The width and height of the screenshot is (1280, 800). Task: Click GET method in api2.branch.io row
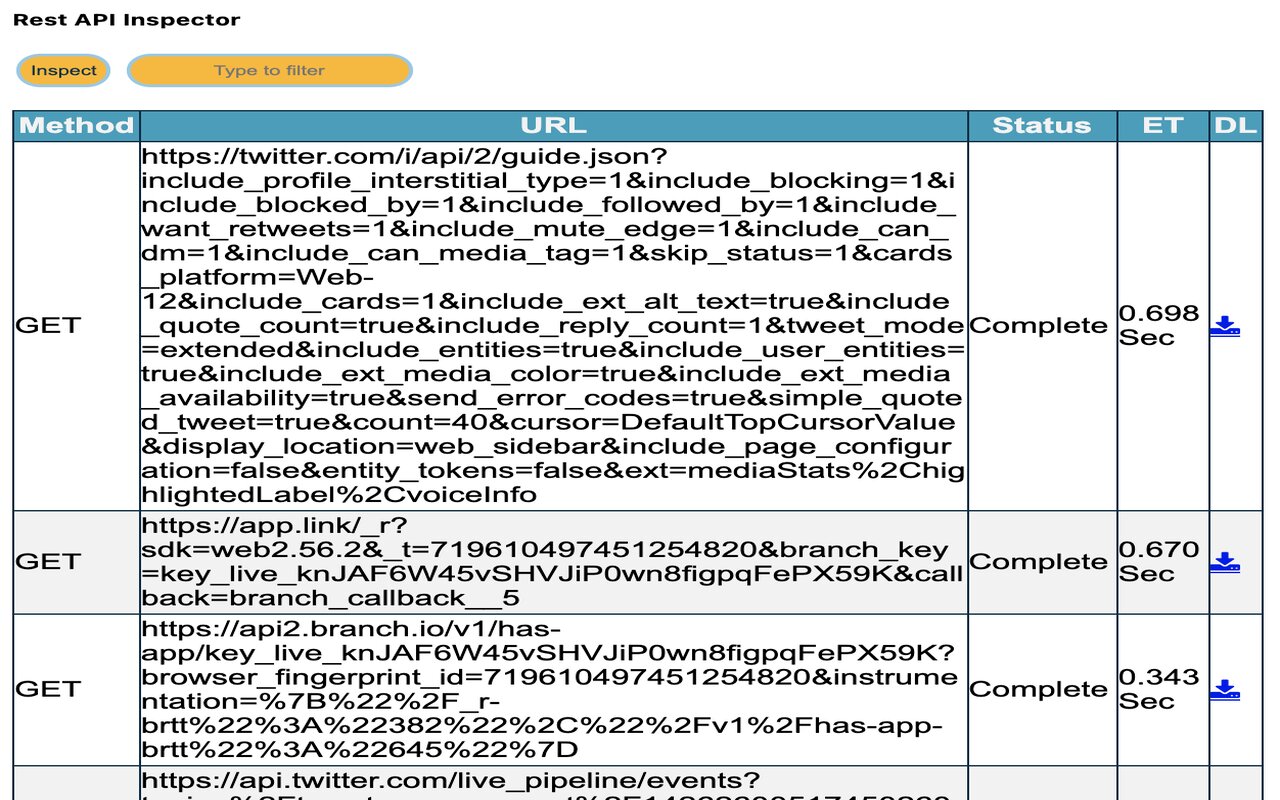pos(77,690)
